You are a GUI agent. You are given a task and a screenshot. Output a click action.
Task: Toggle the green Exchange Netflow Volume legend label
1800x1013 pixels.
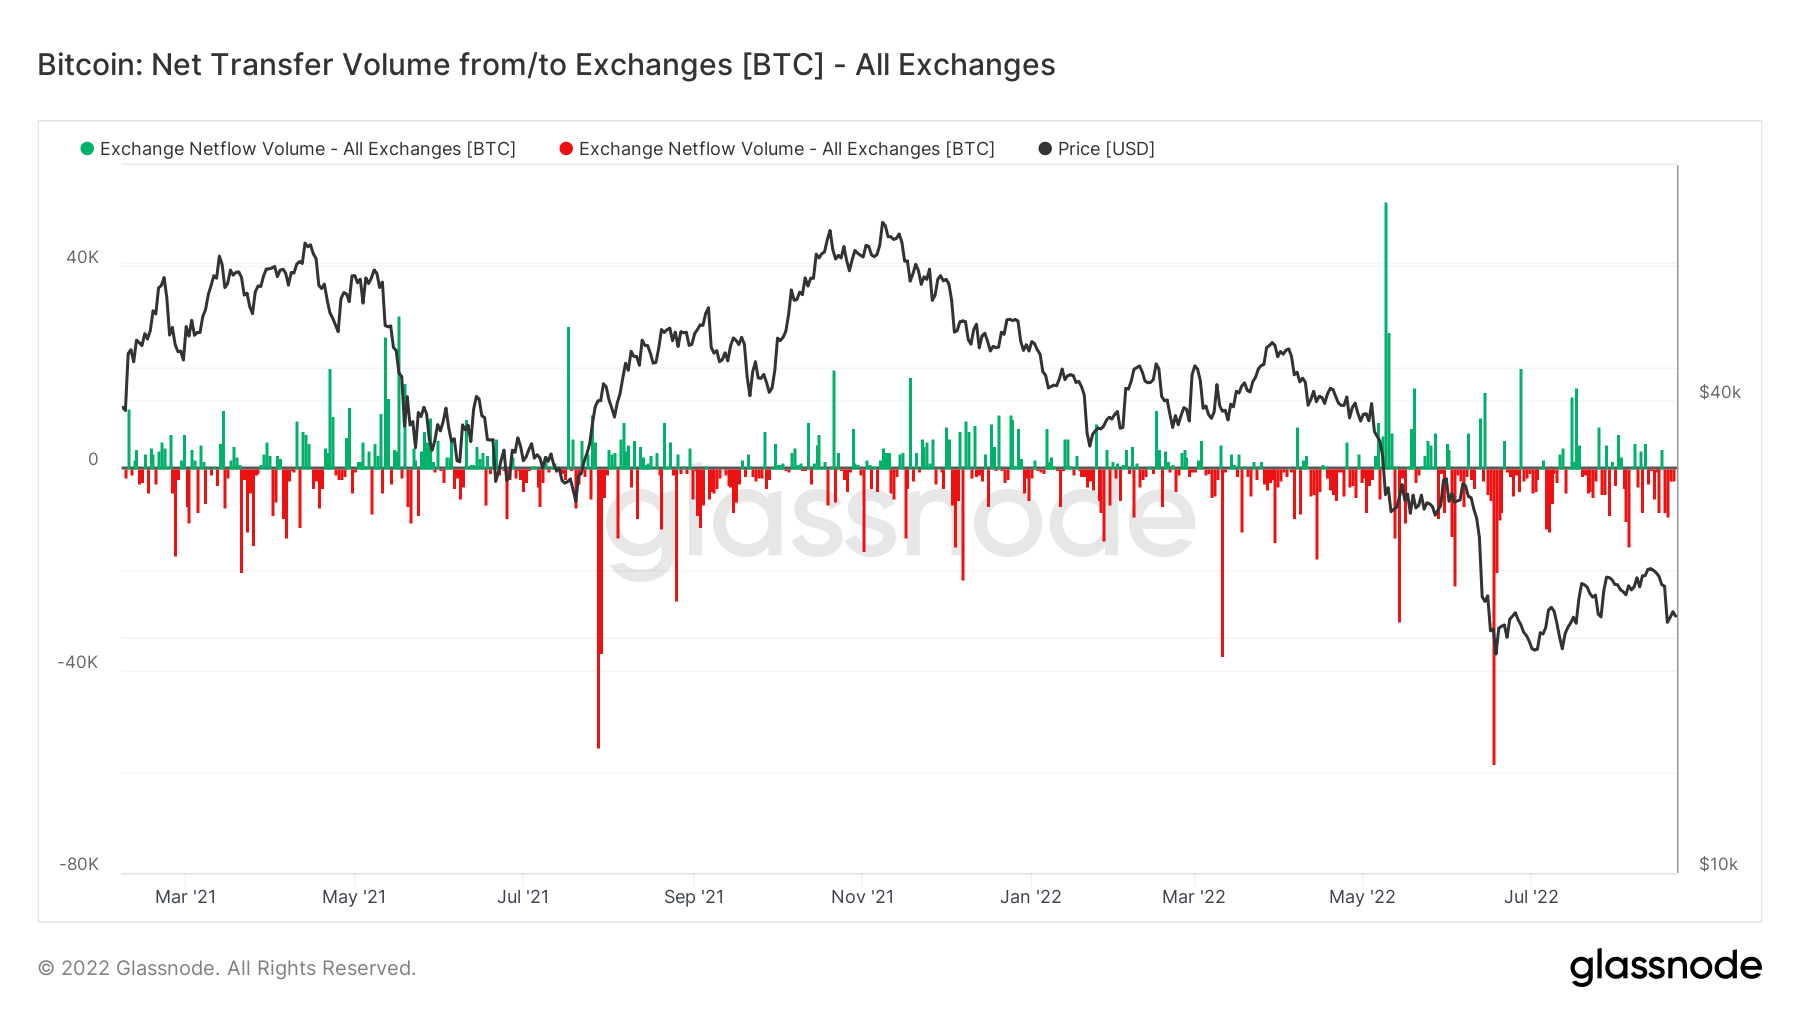click(x=307, y=149)
